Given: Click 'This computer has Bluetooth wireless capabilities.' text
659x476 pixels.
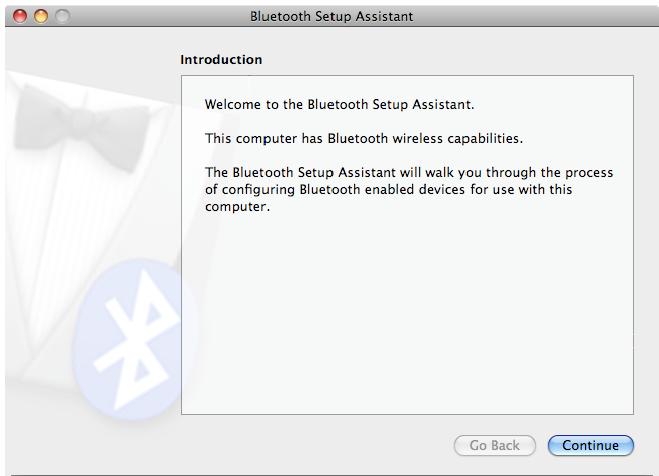Looking at the screenshot, I should point(364,138).
